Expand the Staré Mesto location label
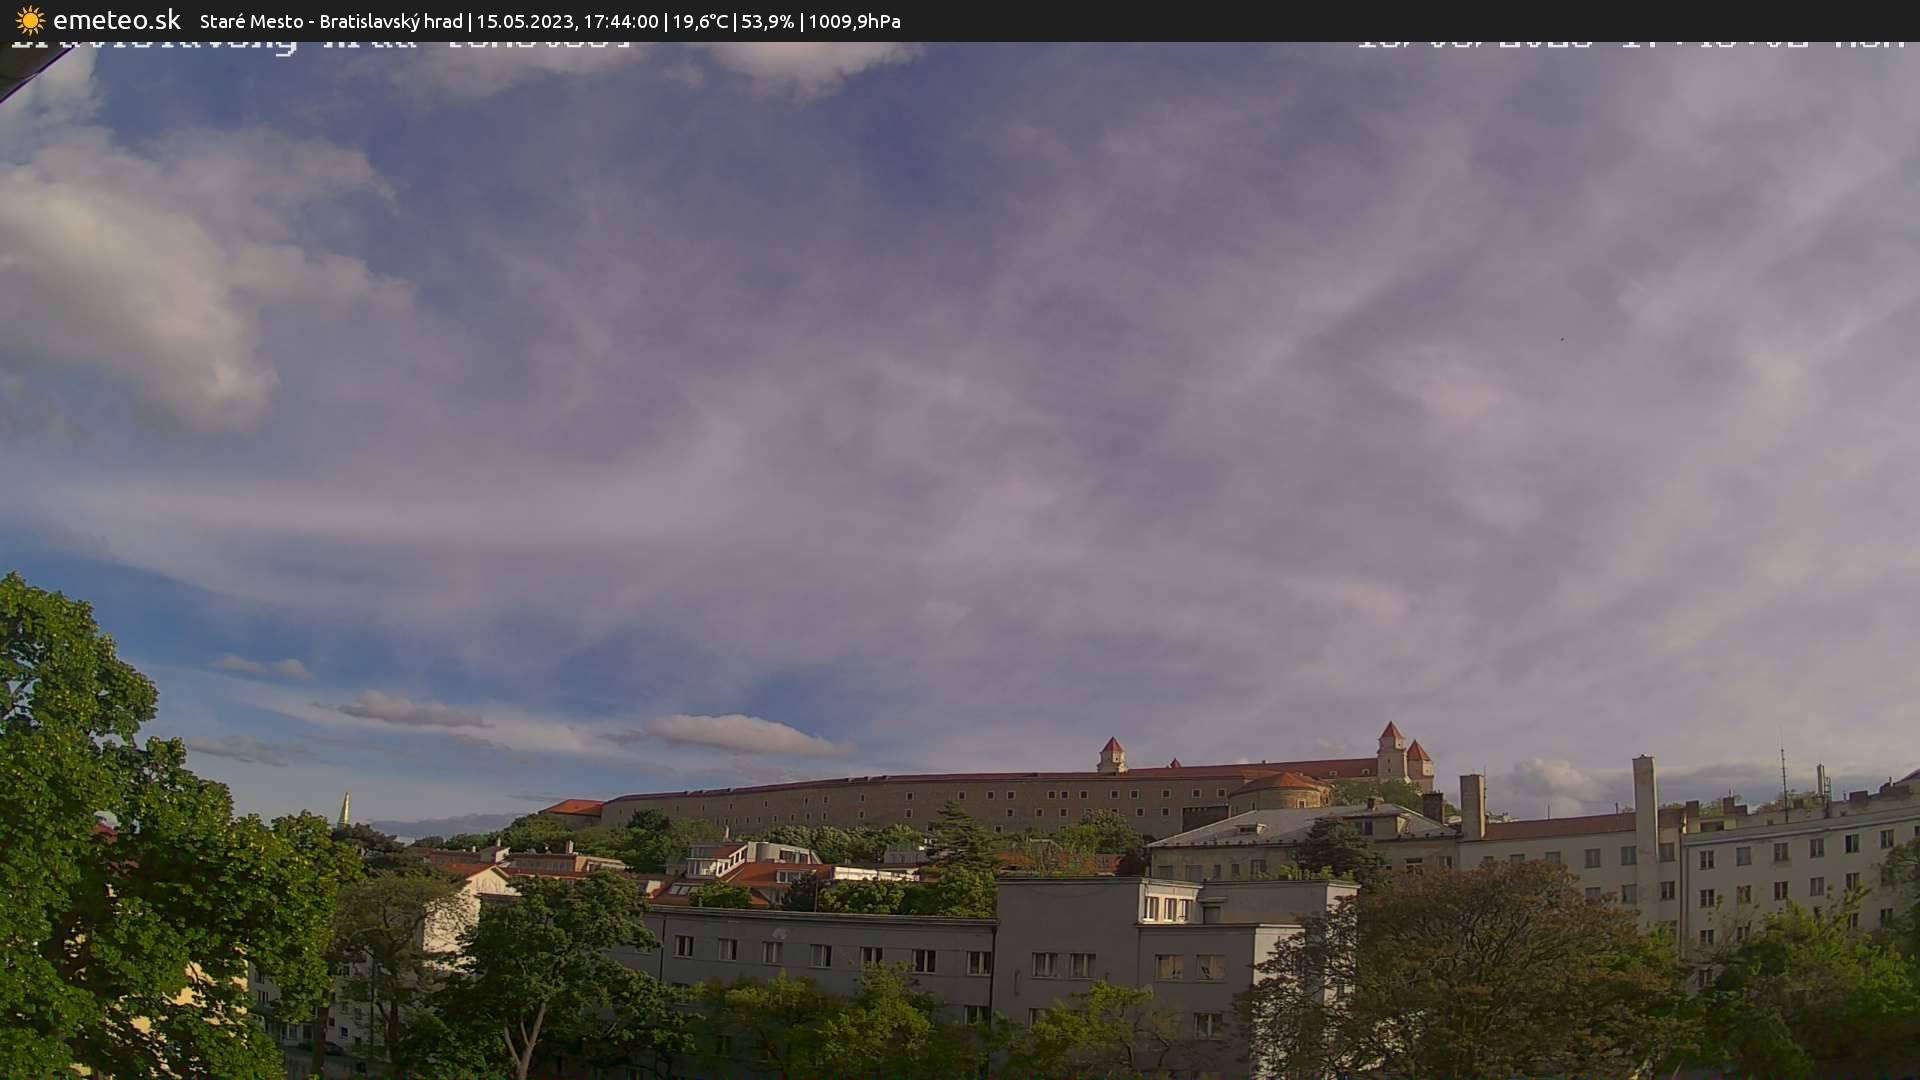Image resolution: width=1920 pixels, height=1080 pixels. 252,21
